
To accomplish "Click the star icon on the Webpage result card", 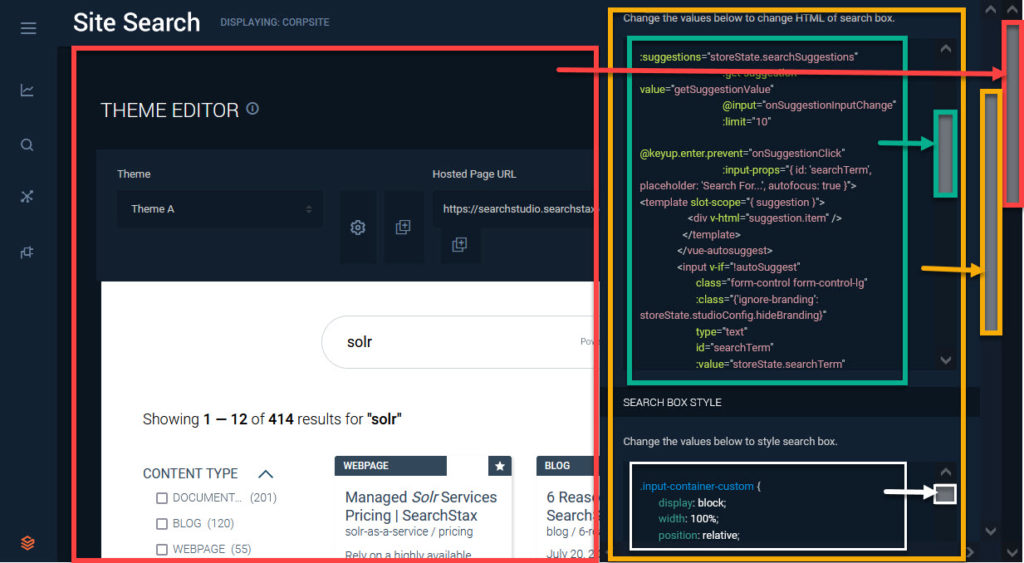I will pos(500,466).
